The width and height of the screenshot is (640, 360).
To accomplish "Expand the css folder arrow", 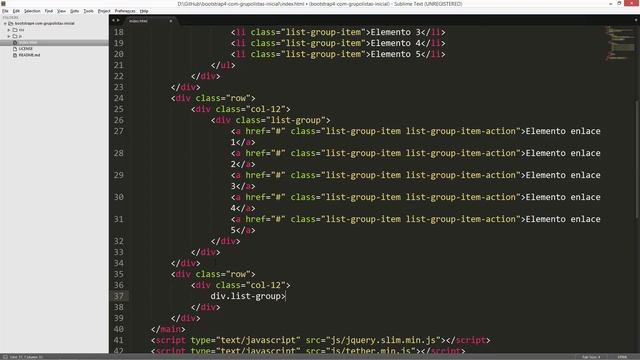I will [9, 30].
